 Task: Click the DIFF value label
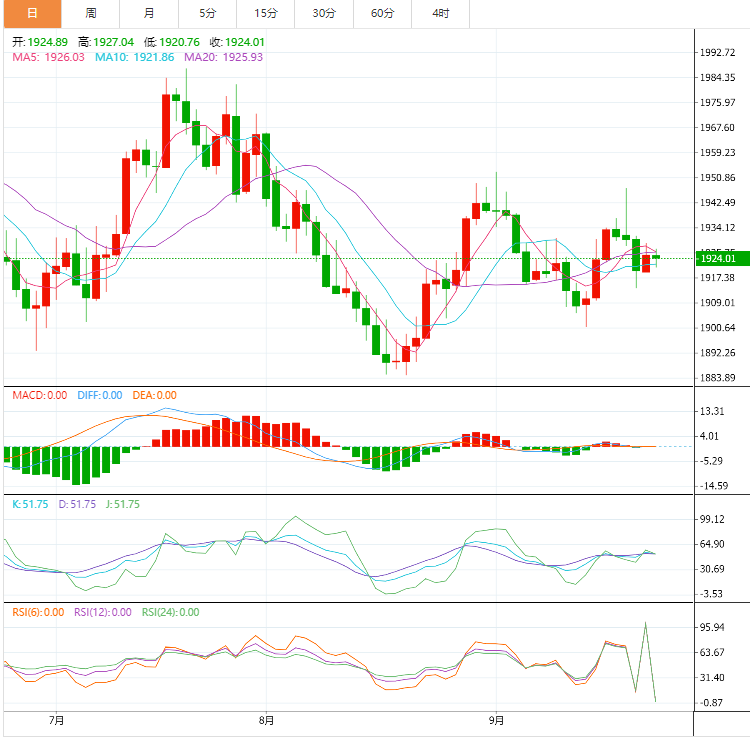tap(99, 395)
